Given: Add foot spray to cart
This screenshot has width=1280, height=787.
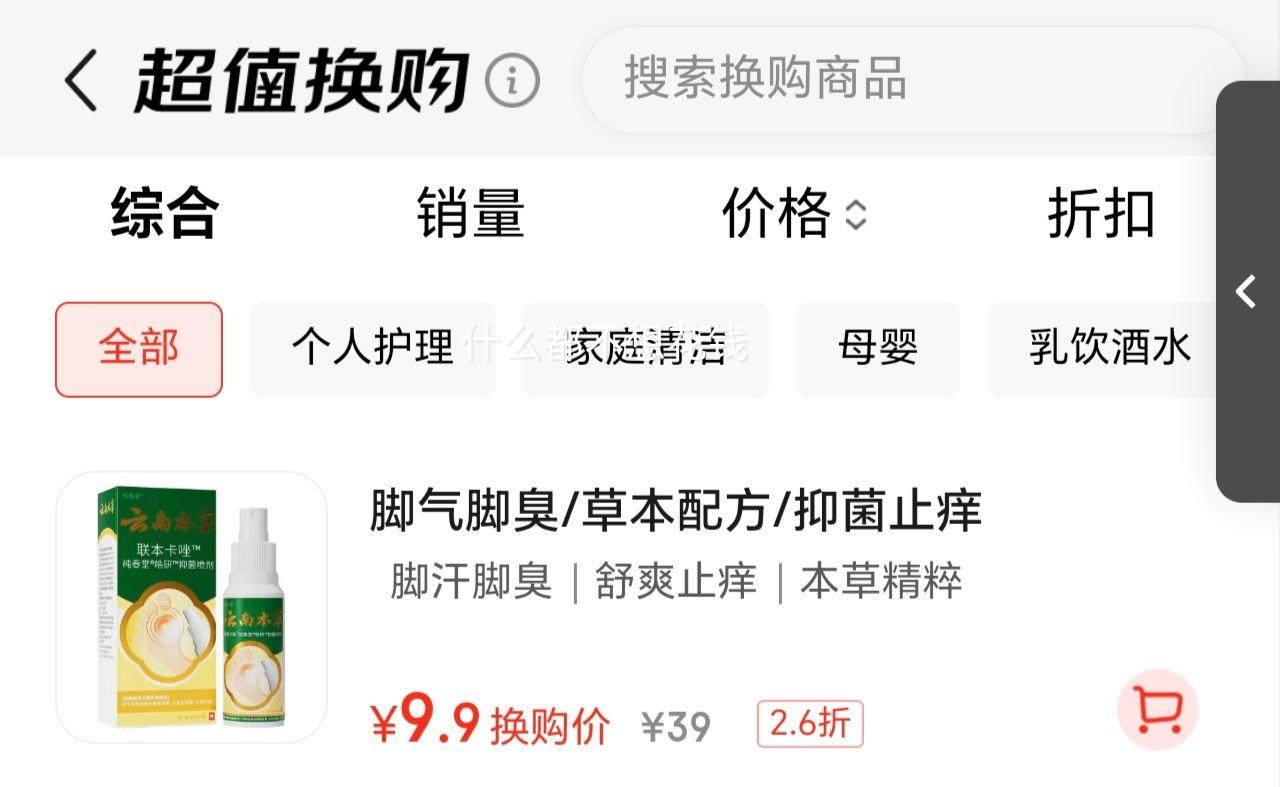Looking at the screenshot, I should point(1157,709).
